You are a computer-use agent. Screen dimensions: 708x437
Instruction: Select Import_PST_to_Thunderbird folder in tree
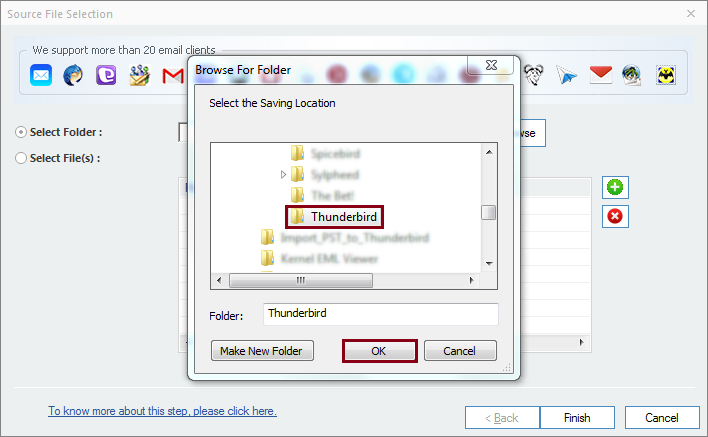tap(355, 237)
